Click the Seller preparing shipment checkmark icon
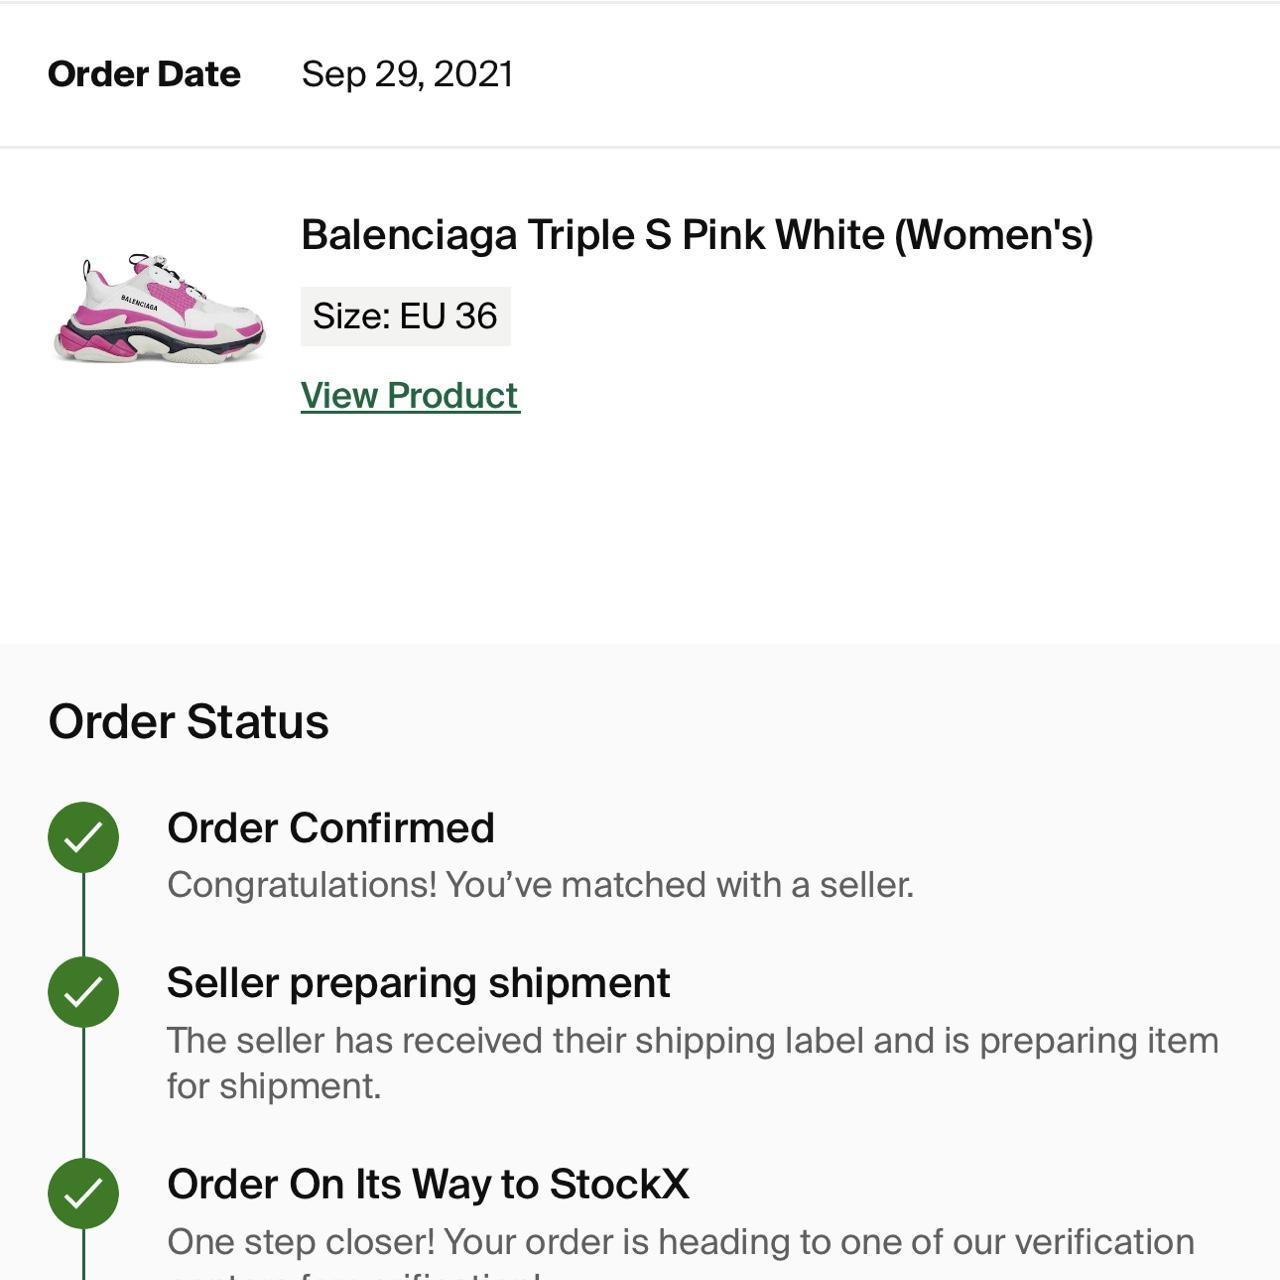This screenshot has width=1280, height=1280. [x=83, y=992]
